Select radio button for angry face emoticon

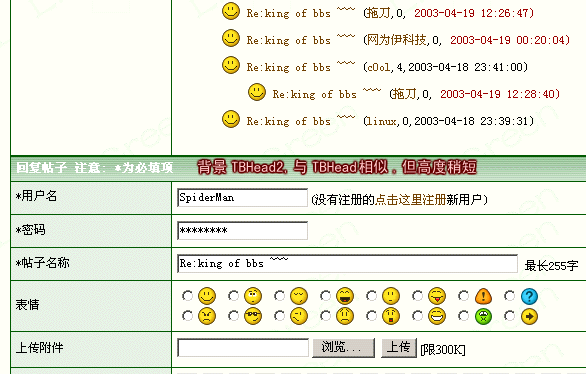click(187, 316)
